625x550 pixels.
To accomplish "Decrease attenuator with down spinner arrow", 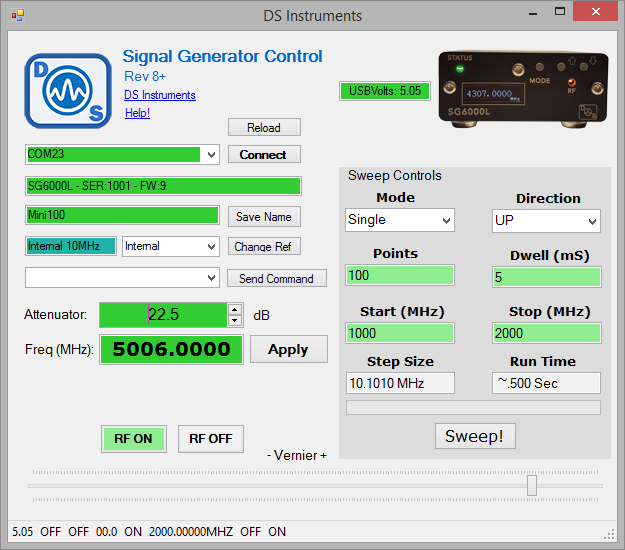I will pos(235,320).
